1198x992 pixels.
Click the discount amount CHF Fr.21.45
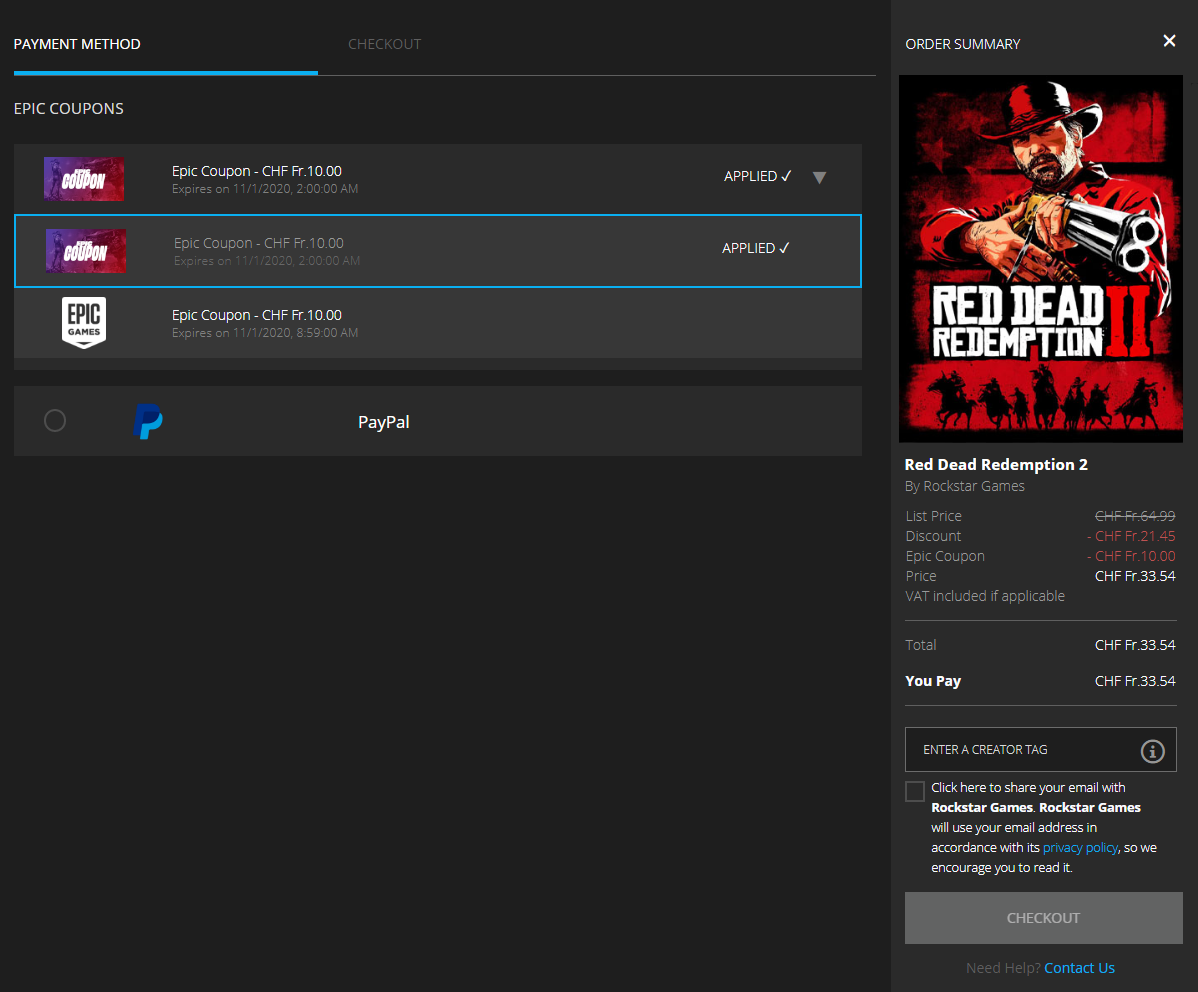click(1131, 536)
